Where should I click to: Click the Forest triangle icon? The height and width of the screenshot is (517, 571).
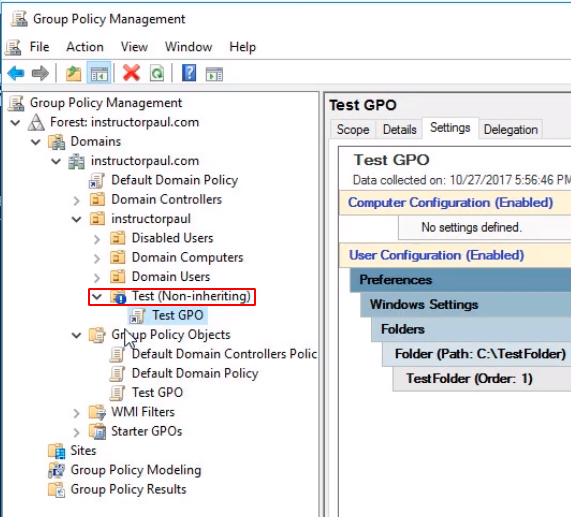[36, 122]
